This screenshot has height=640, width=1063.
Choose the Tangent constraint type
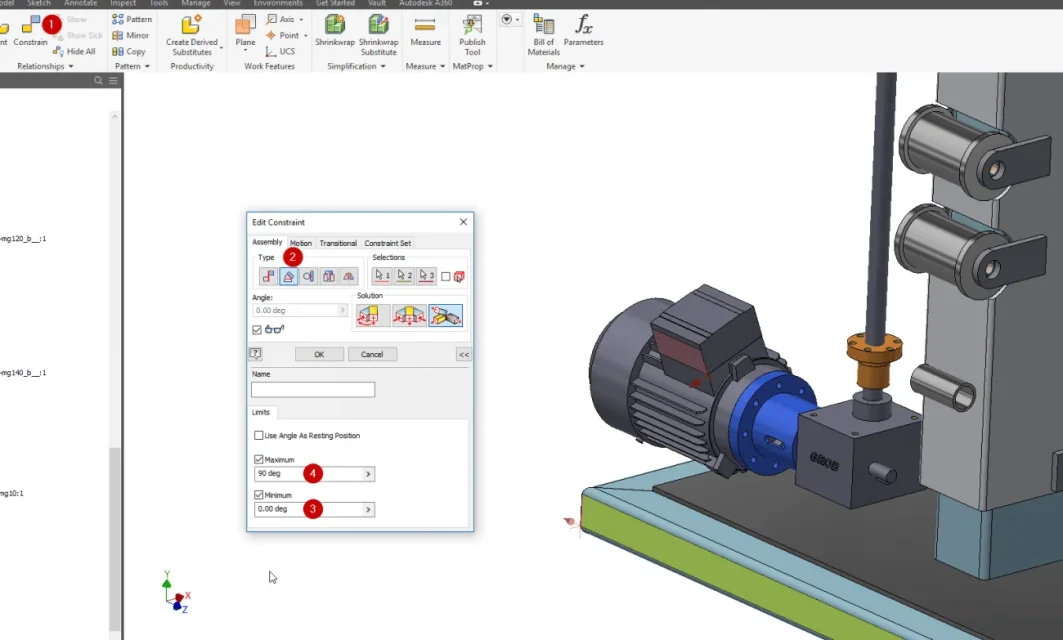click(x=308, y=276)
